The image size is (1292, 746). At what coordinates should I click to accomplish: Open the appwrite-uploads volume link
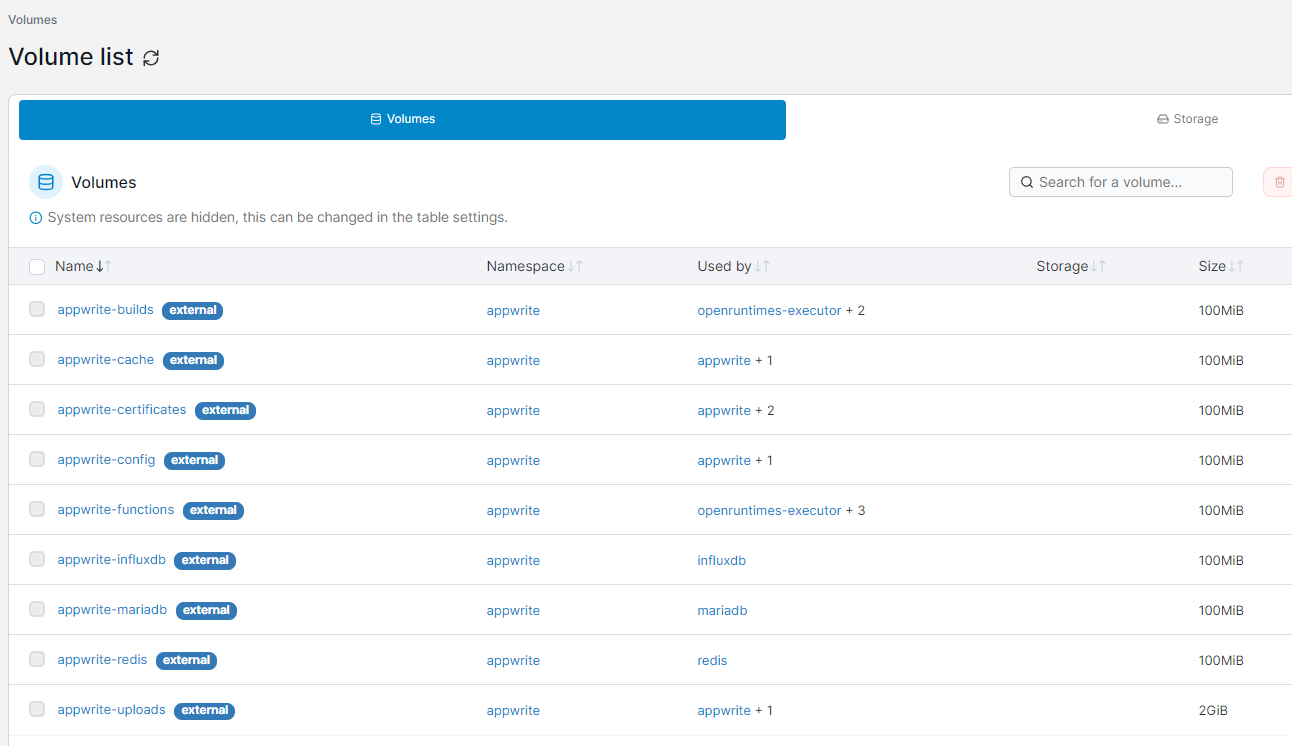click(111, 710)
